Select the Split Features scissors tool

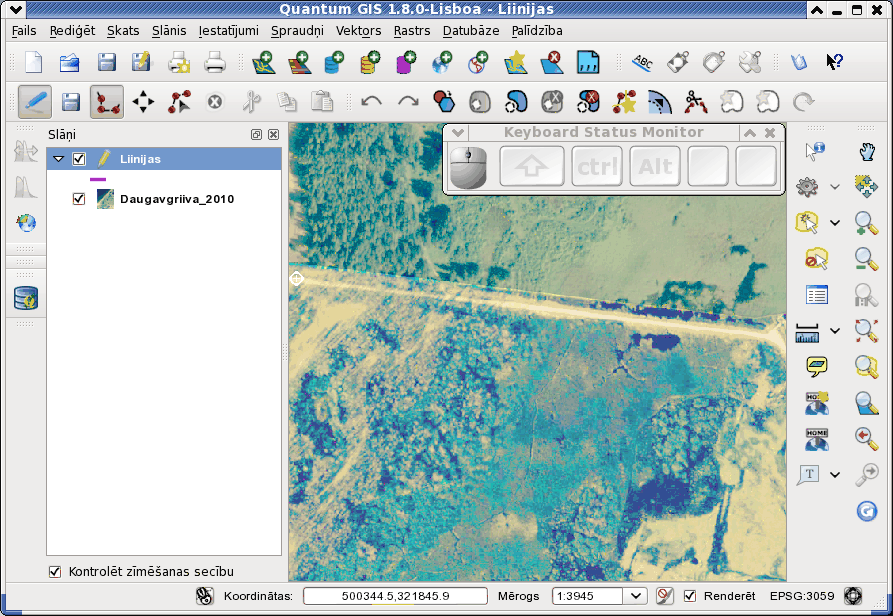pos(695,102)
